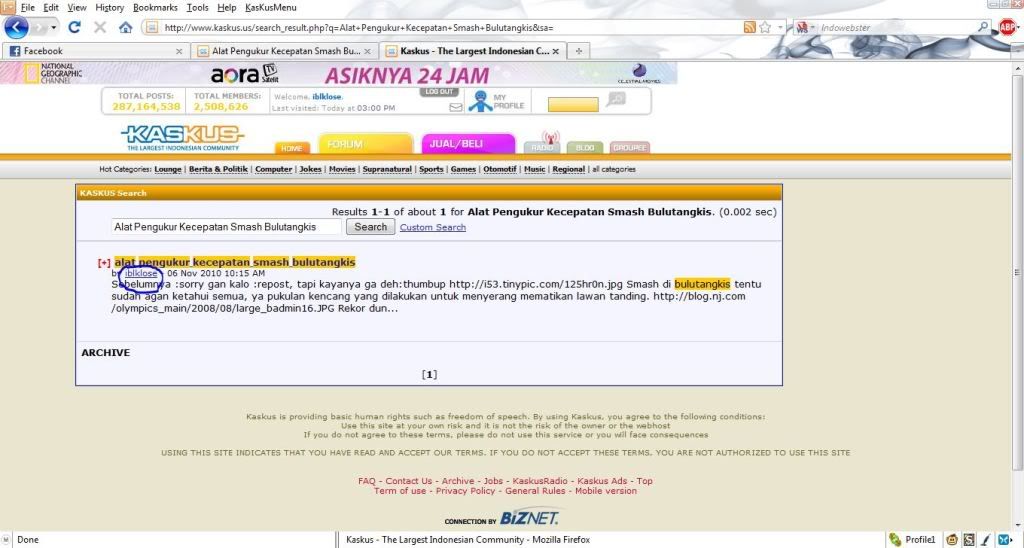Open MY PROFILE avatar icon
This screenshot has width=1024, height=548.
click(481, 101)
